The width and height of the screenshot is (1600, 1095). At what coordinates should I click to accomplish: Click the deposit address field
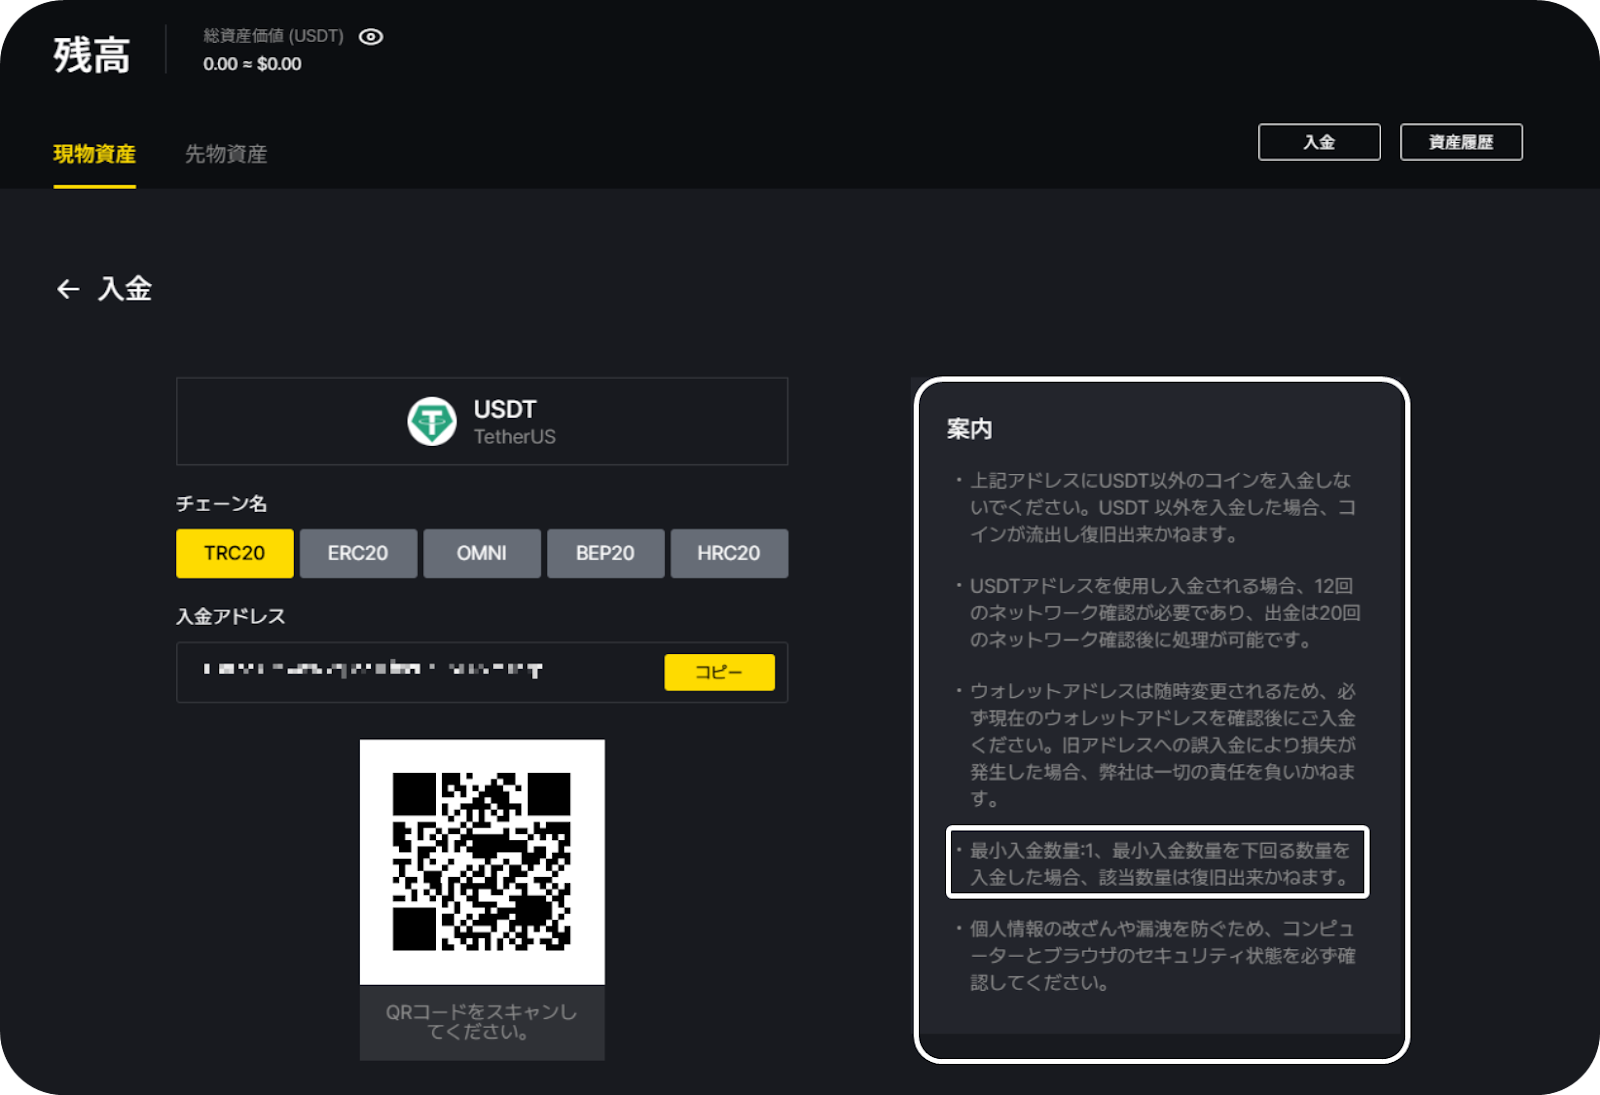482,672
